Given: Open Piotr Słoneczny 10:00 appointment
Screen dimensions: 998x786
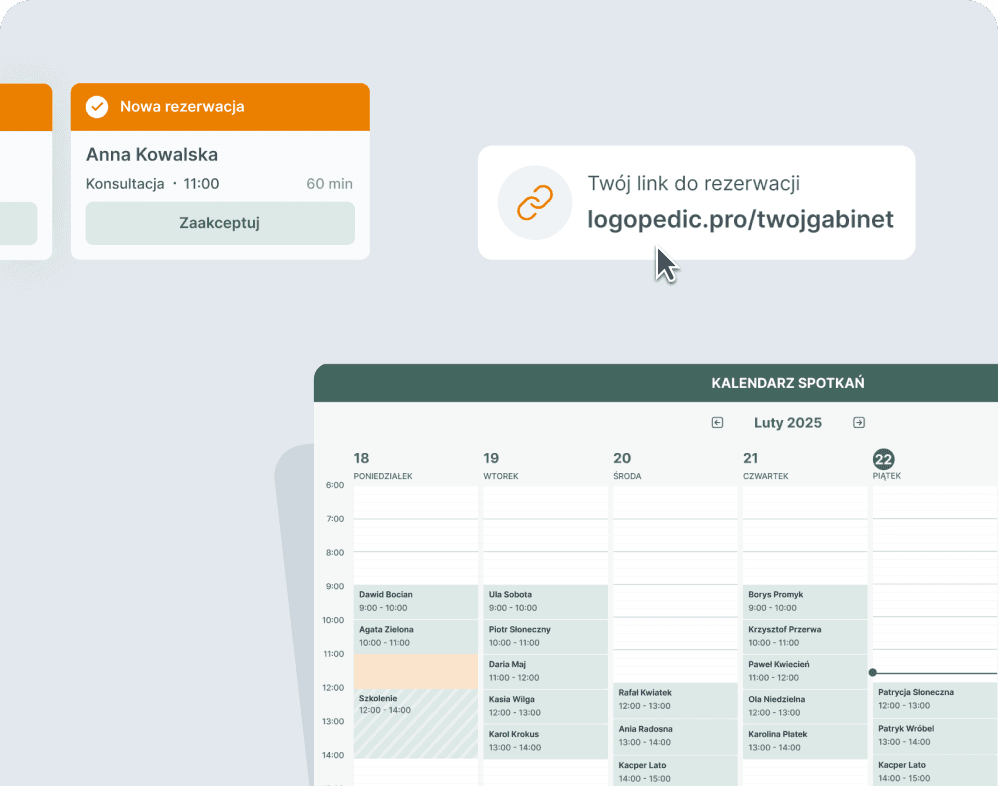Looking at the screenshot, I should tap(545, 636).
